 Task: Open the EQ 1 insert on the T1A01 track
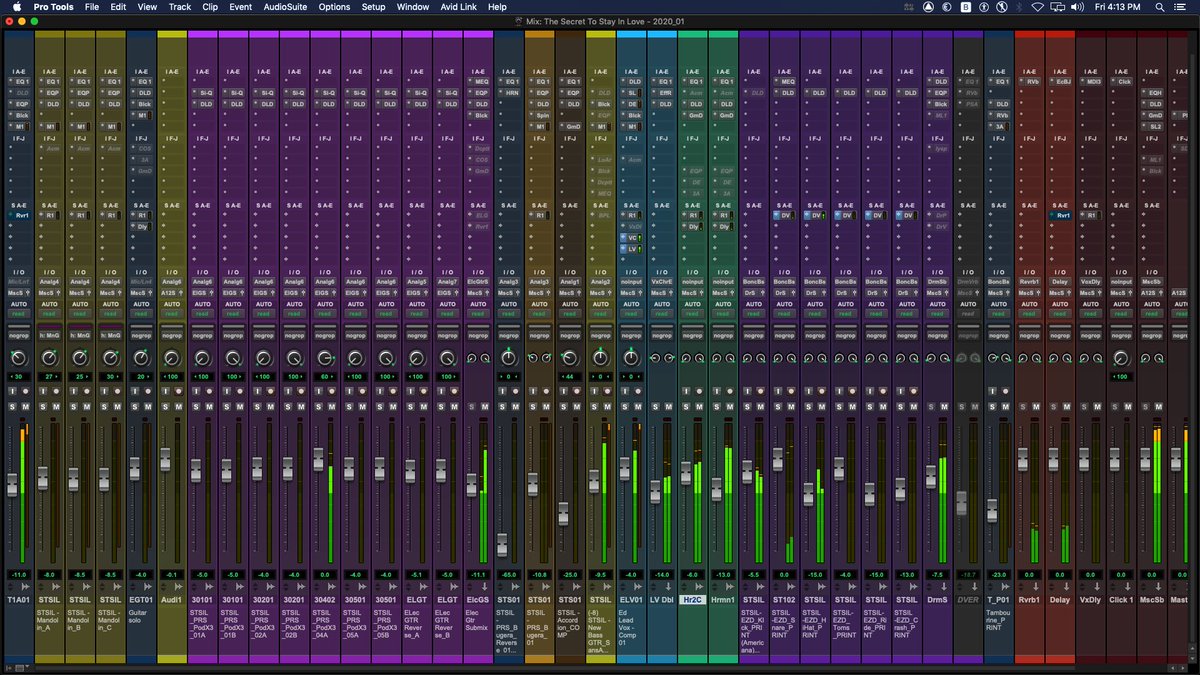click(22, 82)
